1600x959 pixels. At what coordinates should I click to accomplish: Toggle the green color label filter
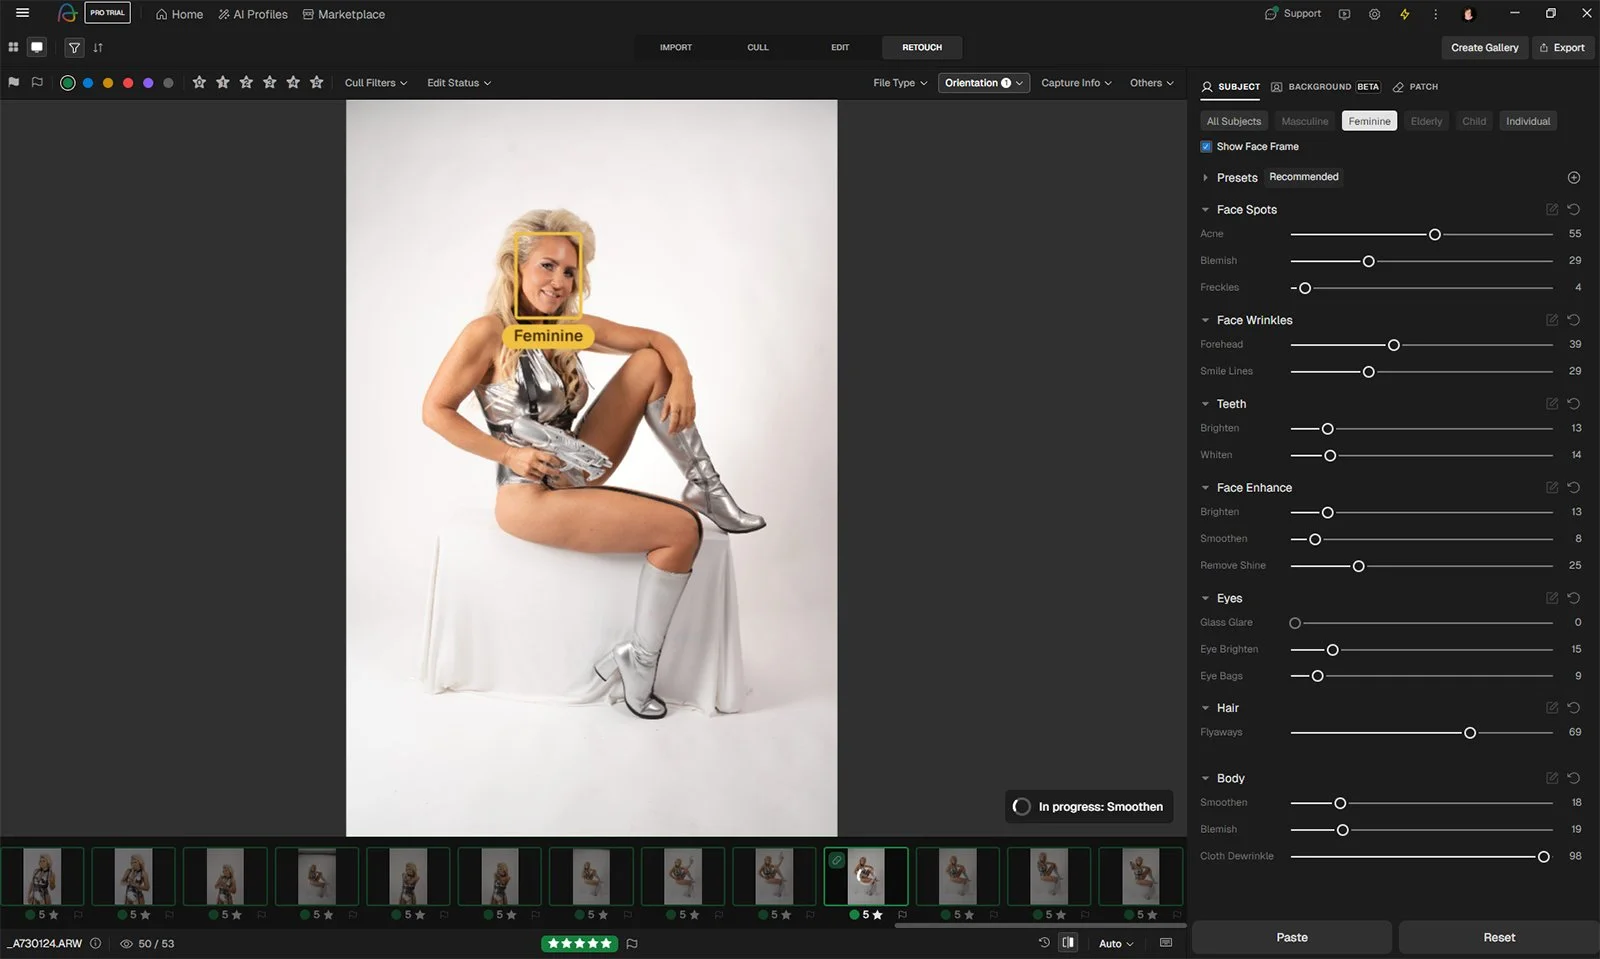coord(68,83)
